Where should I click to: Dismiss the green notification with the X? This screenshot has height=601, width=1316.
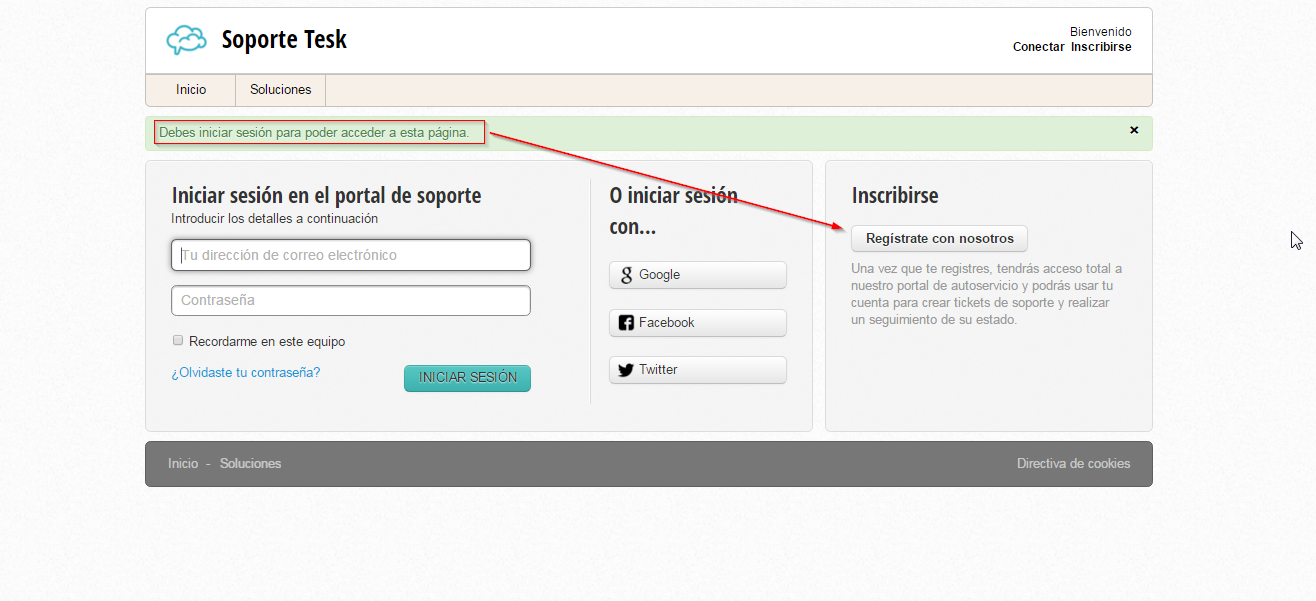pyautogui.click(x=1134, y=130)
